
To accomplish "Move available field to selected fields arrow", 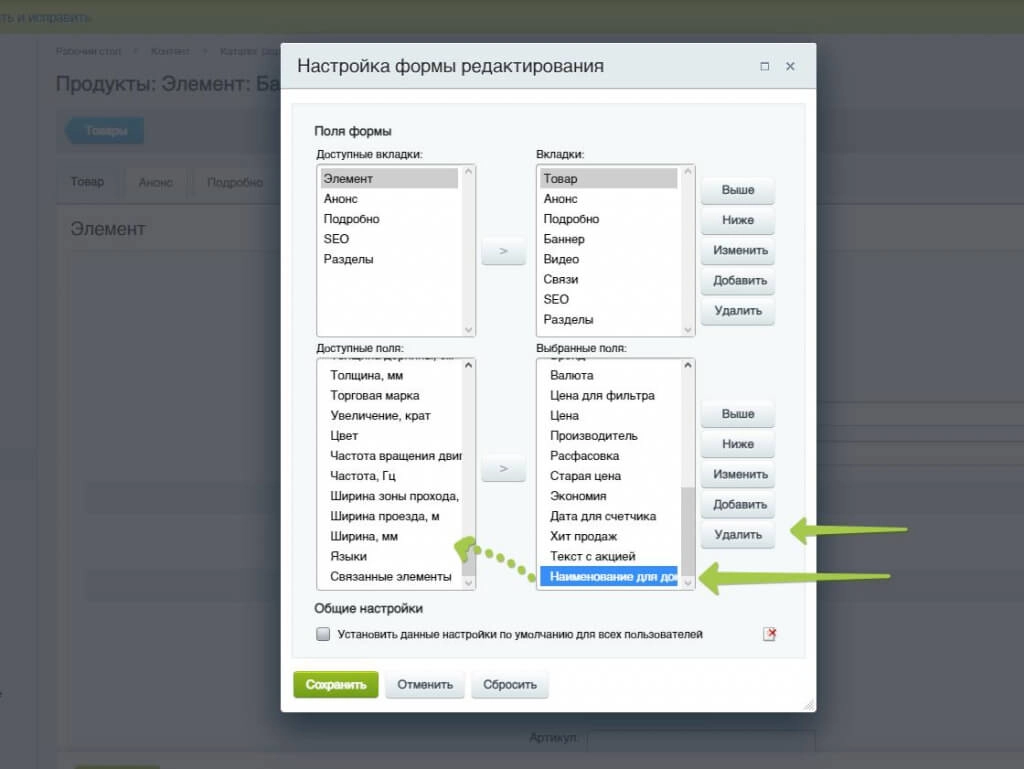I will pyautogui.click(x=504, y=469).
